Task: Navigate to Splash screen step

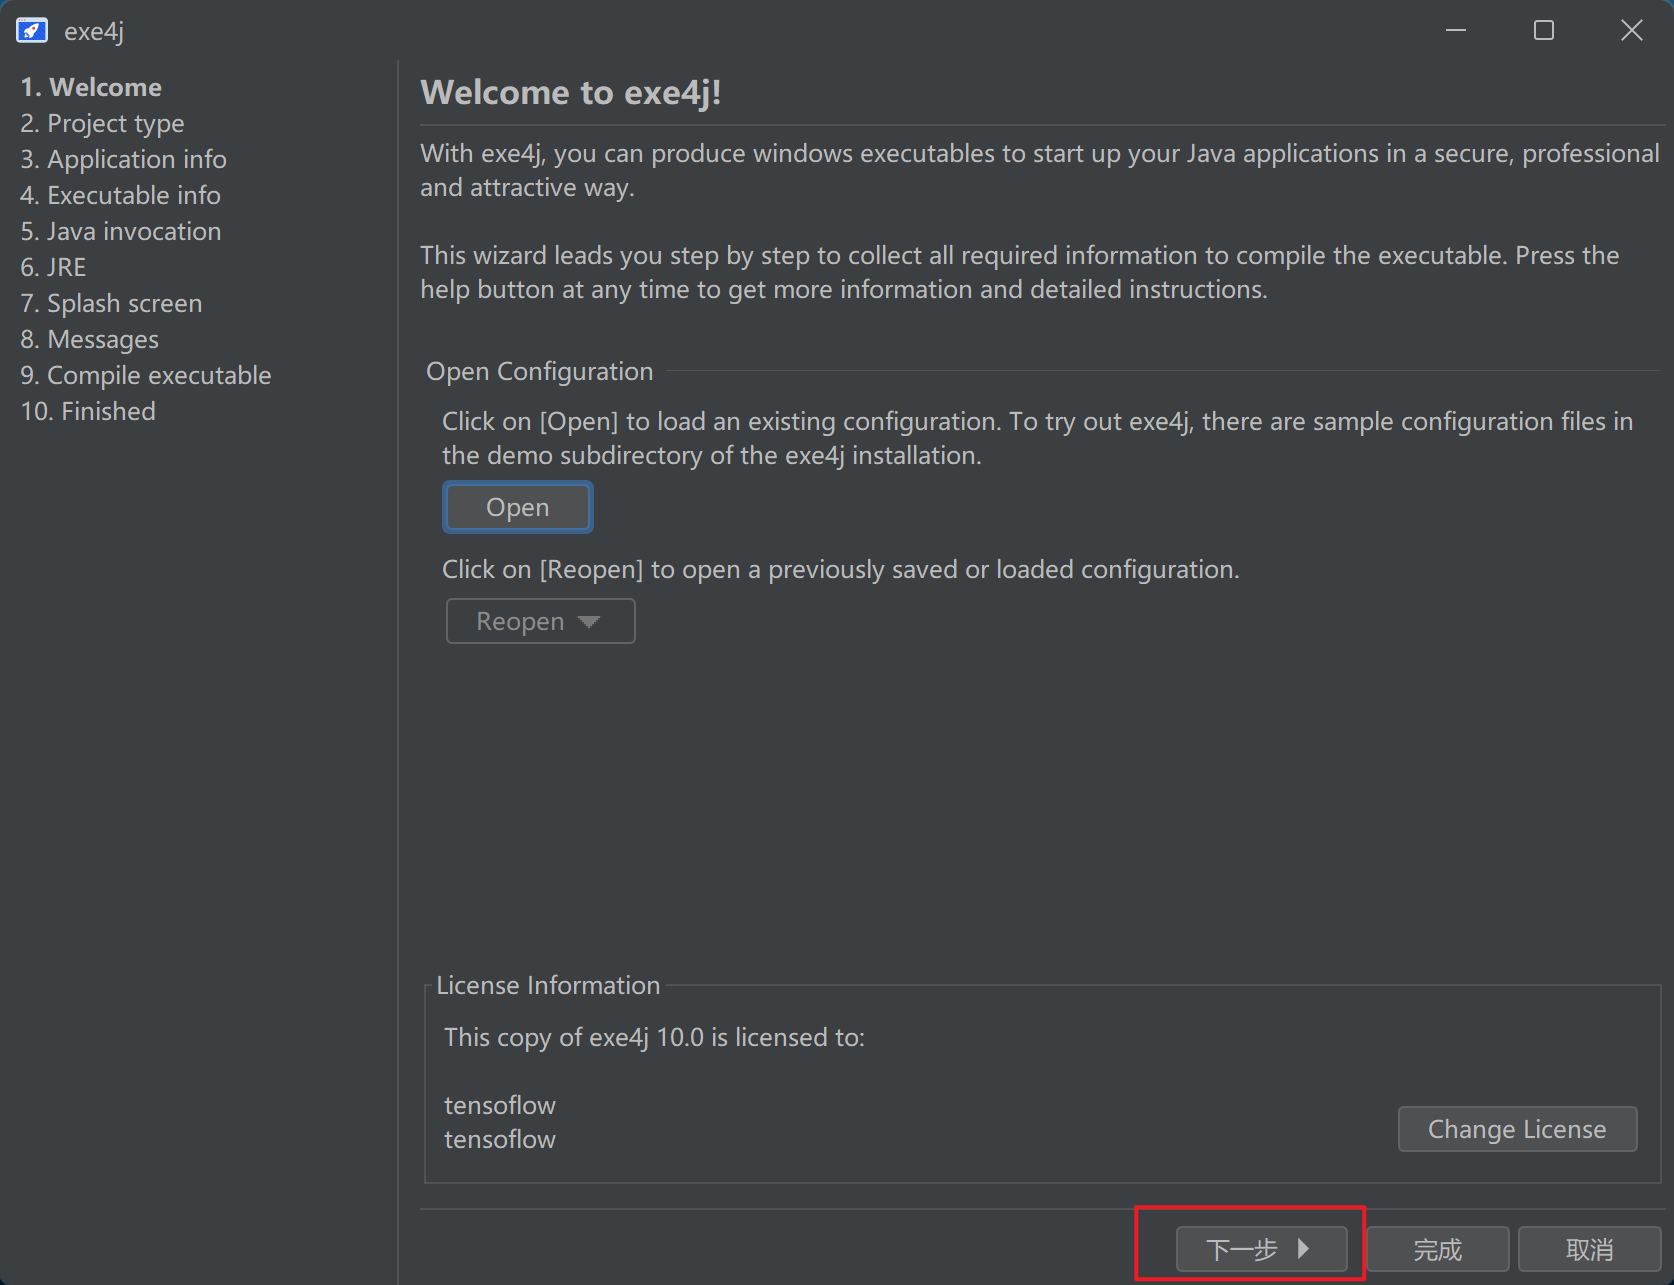Action: click(x=111, y=303)
